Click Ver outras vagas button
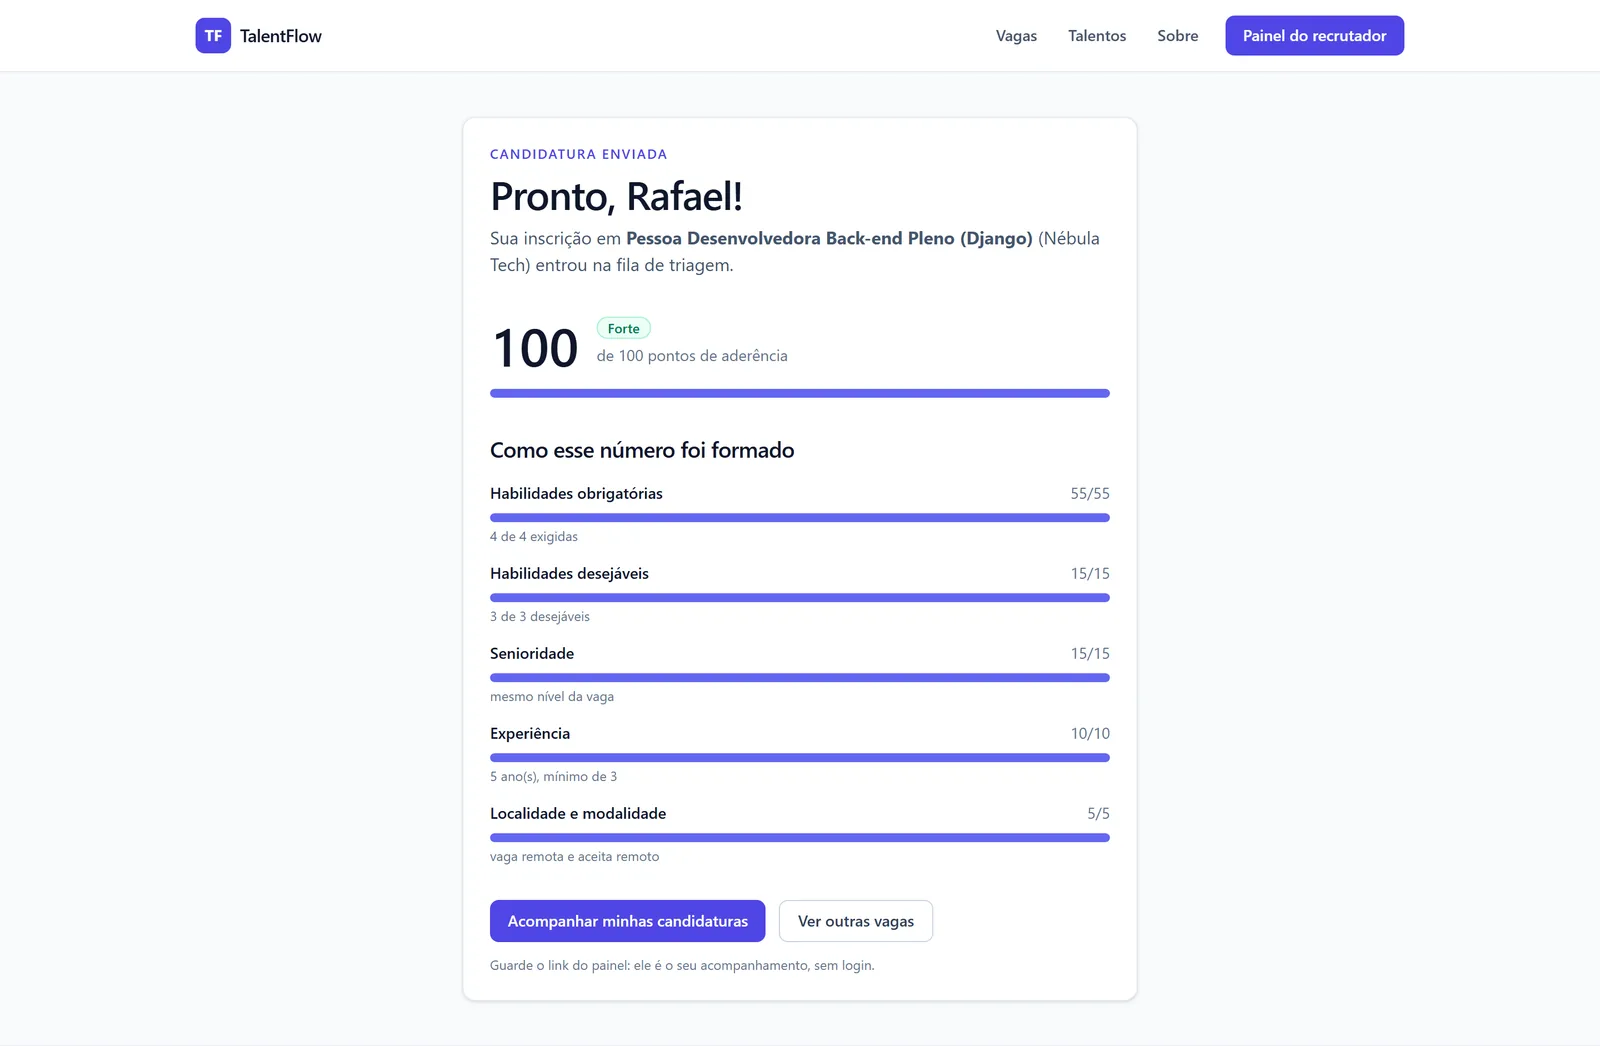 pyautogui.click(x=856, y=921)
